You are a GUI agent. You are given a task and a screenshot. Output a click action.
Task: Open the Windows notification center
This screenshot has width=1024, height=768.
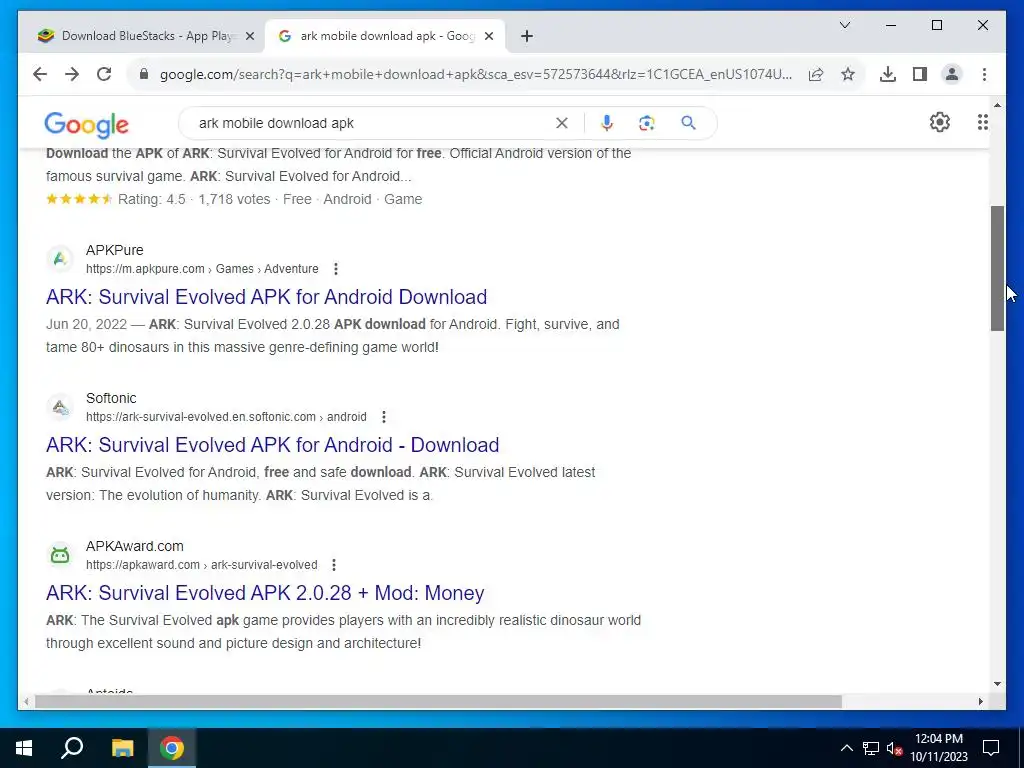point(991,748)
